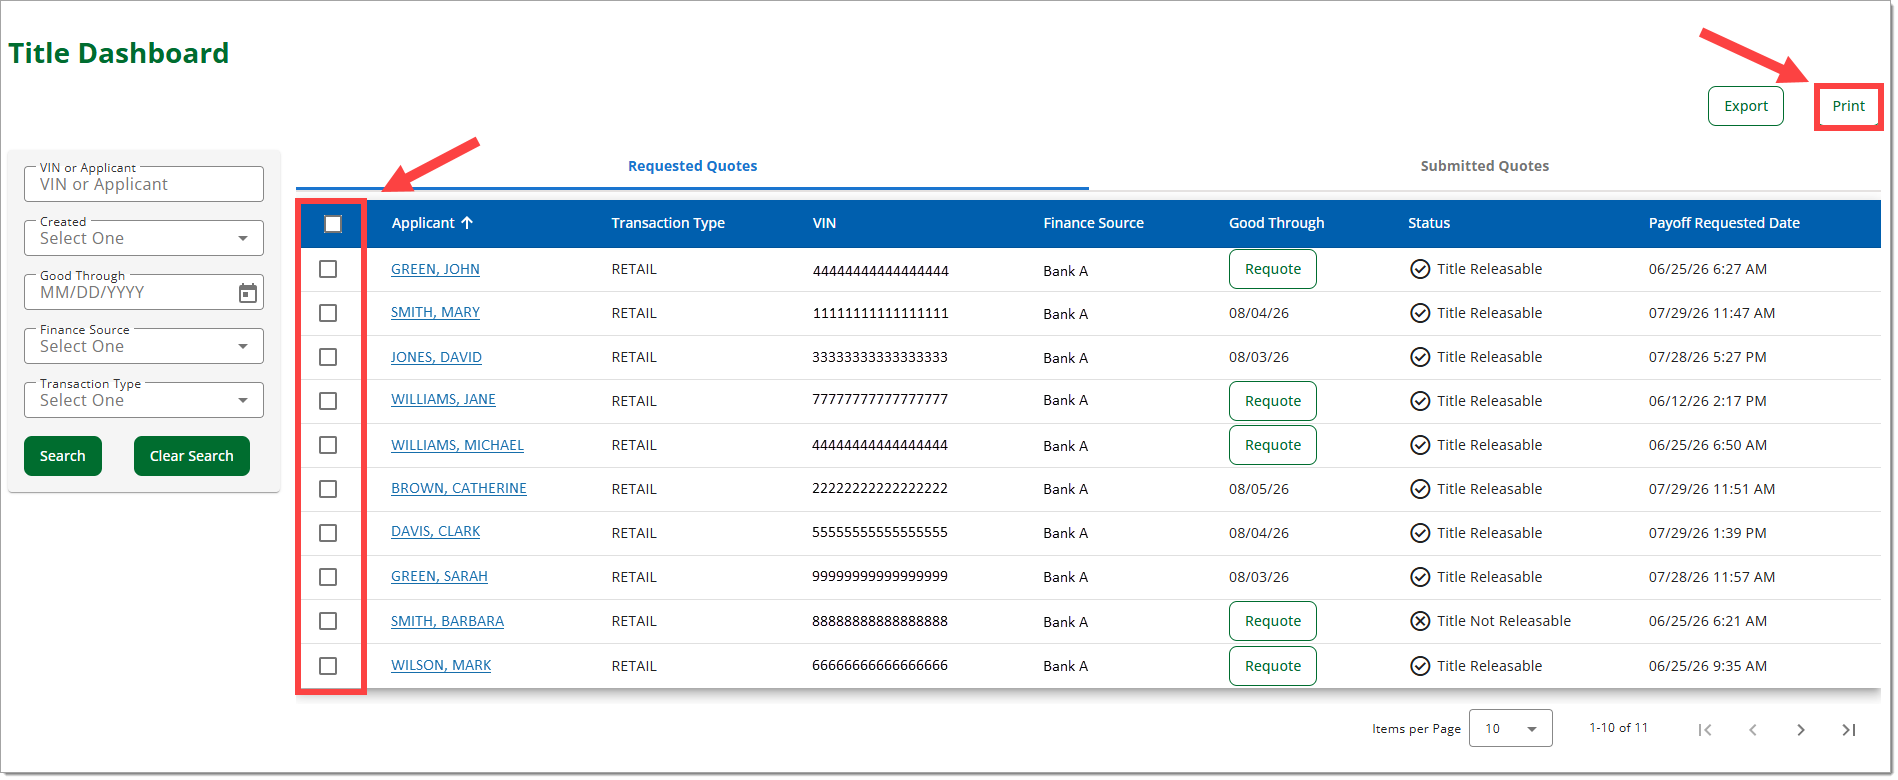Image resolution: width=1898 pixels, height=780 pixels.
Task: Expand the Created dropdown
Action: [144, 238]
